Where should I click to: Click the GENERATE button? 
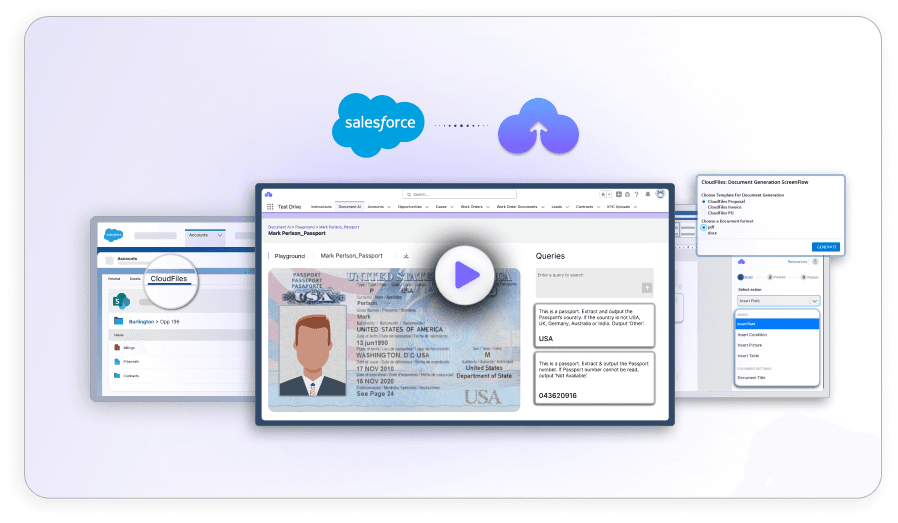coord(826,247)
